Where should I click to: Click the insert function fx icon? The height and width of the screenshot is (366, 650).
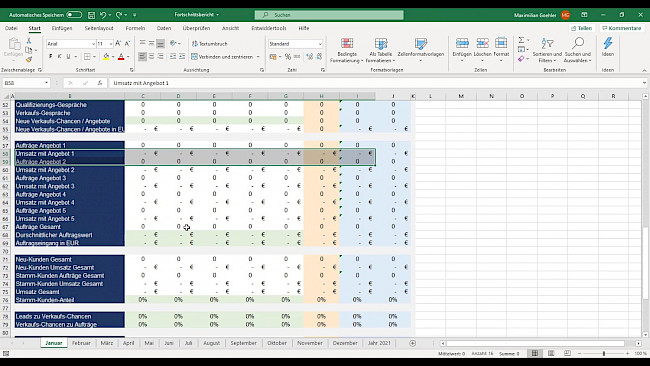pos(100,83)
